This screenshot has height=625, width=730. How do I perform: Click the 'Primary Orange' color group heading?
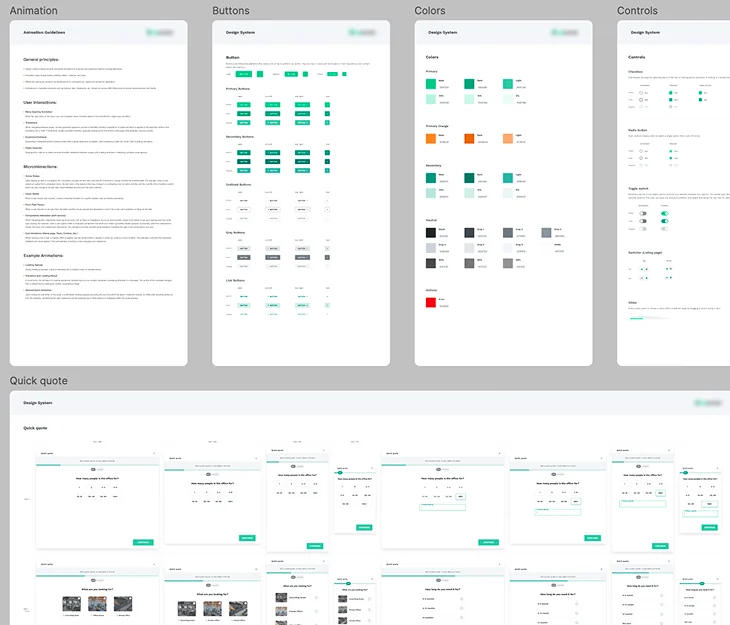pos(437,126)
